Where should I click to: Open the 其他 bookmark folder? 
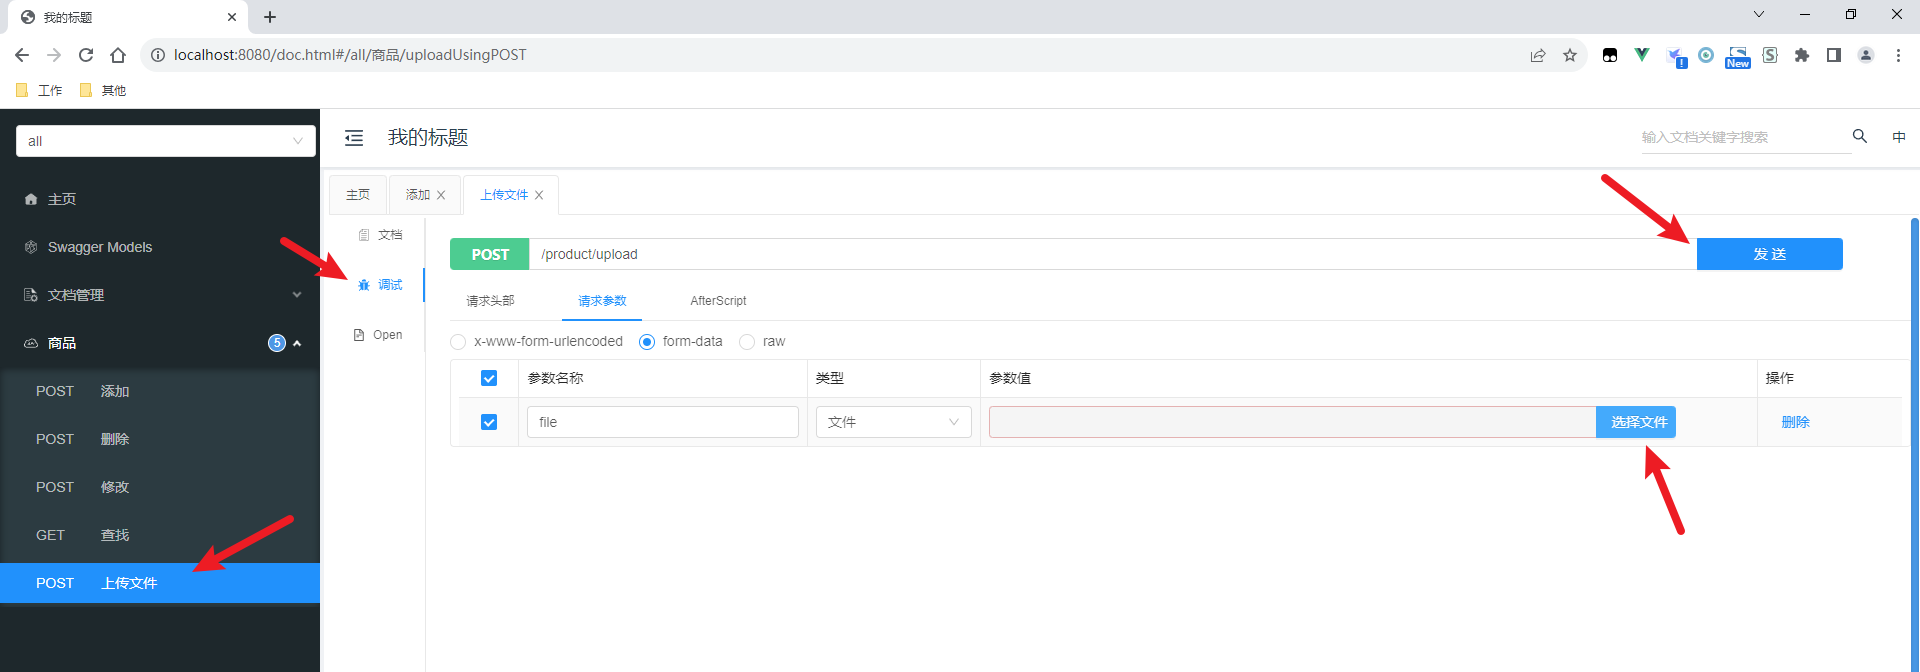coord(103,90)
